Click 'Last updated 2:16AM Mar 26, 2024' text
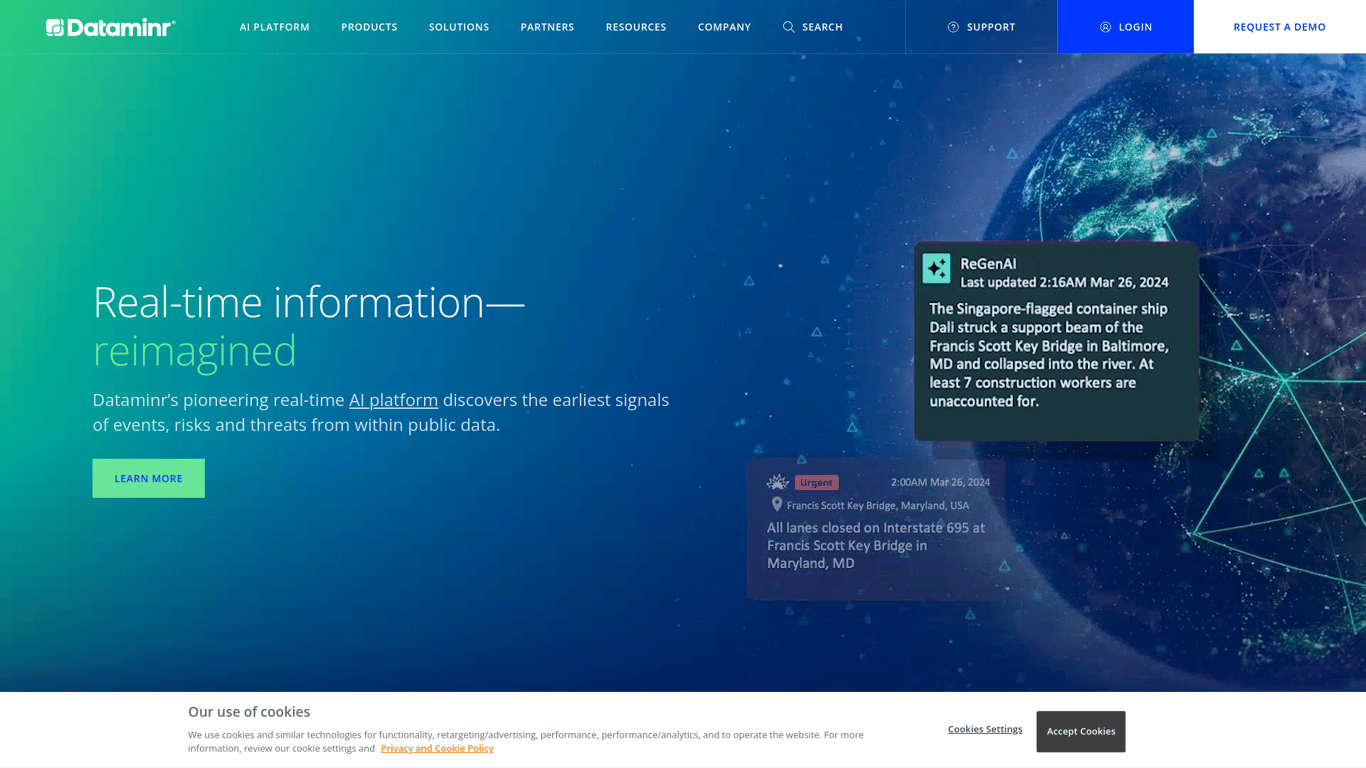The width and height of the screenshot is (1366, 768). click(1064, 283)
